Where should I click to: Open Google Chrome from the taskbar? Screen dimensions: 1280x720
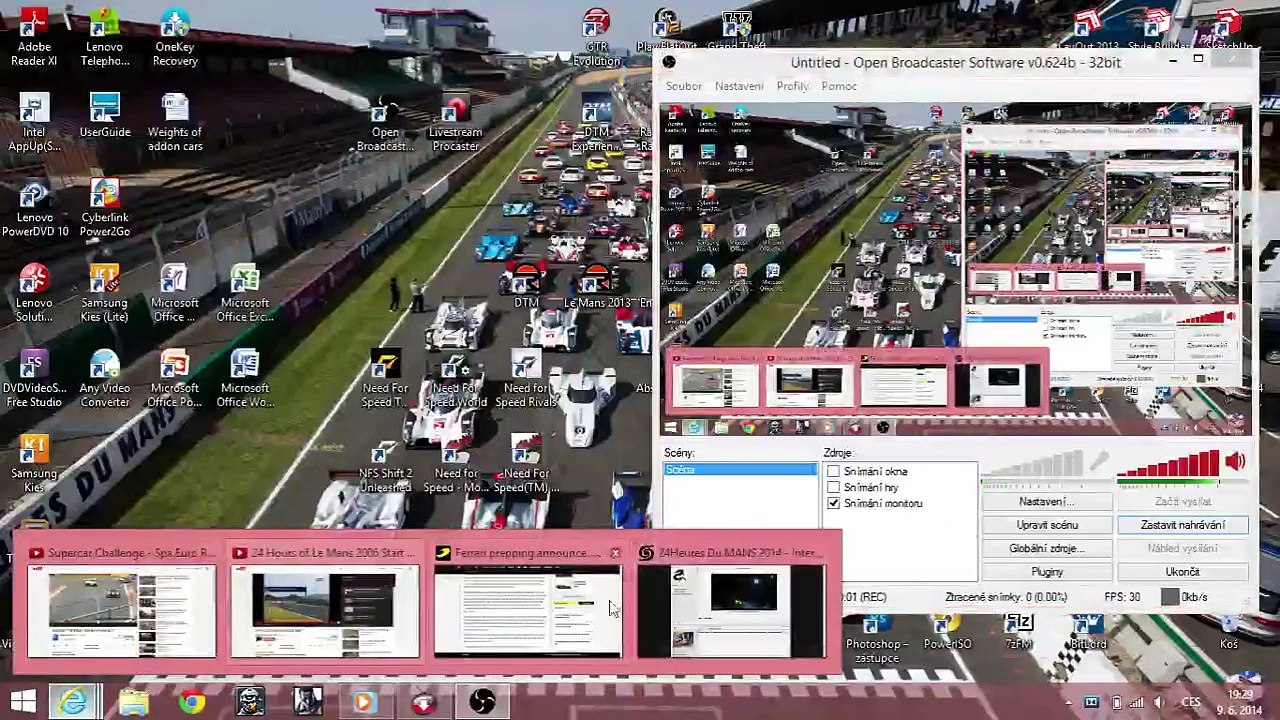(191, 702)
